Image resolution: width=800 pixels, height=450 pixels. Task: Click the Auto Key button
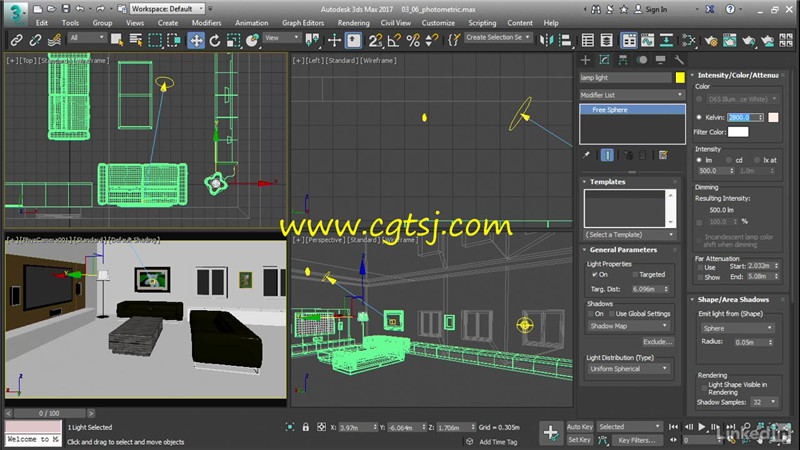(x=580, y=427)
